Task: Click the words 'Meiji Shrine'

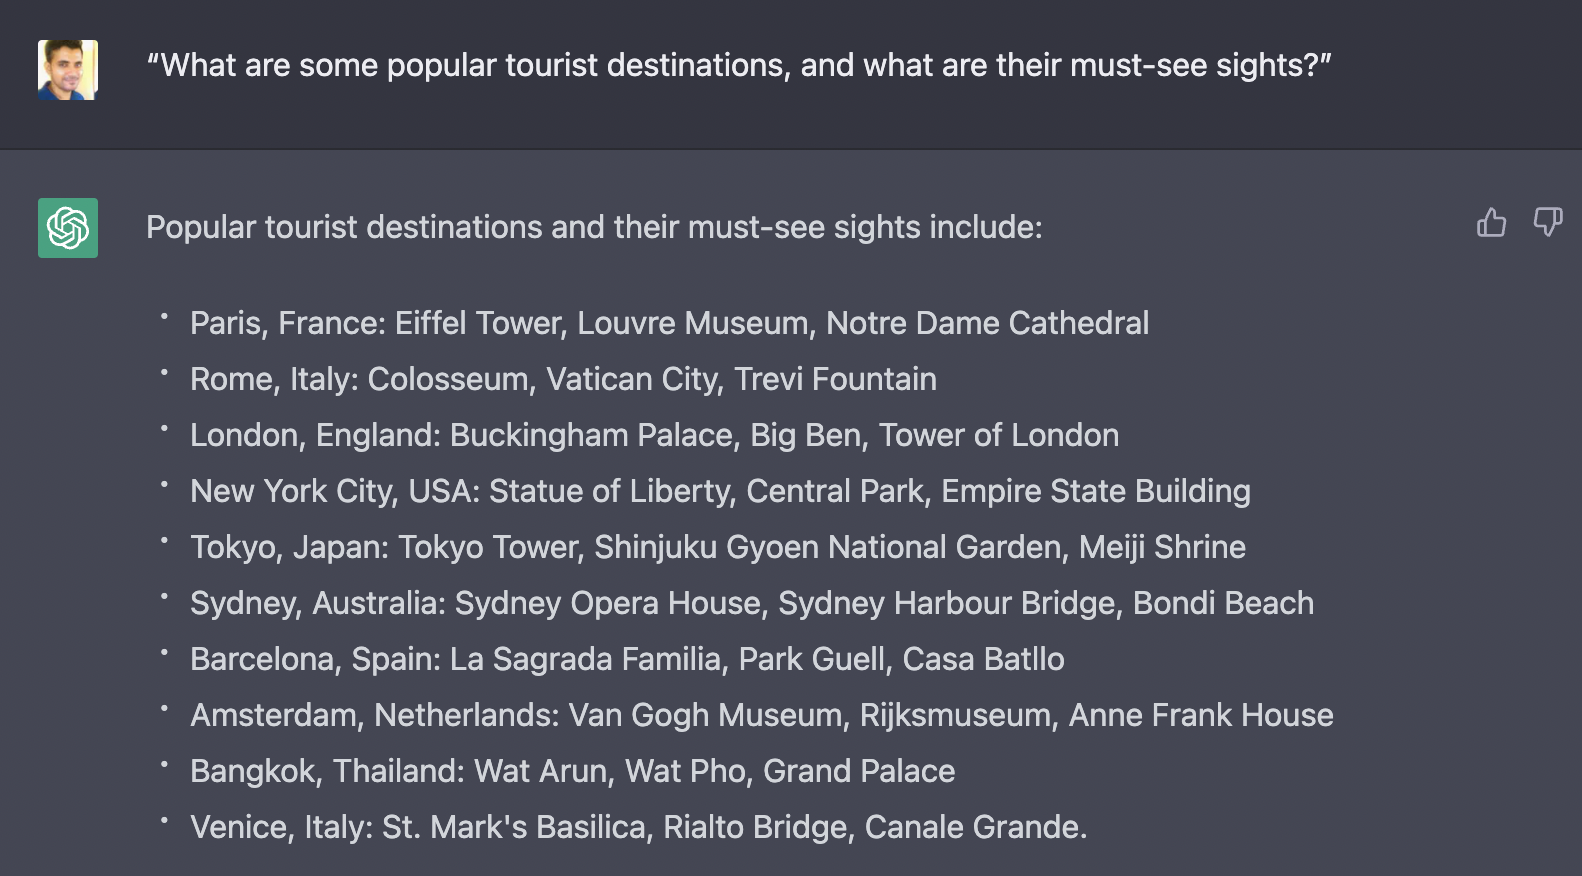Action: [1162, 548]
